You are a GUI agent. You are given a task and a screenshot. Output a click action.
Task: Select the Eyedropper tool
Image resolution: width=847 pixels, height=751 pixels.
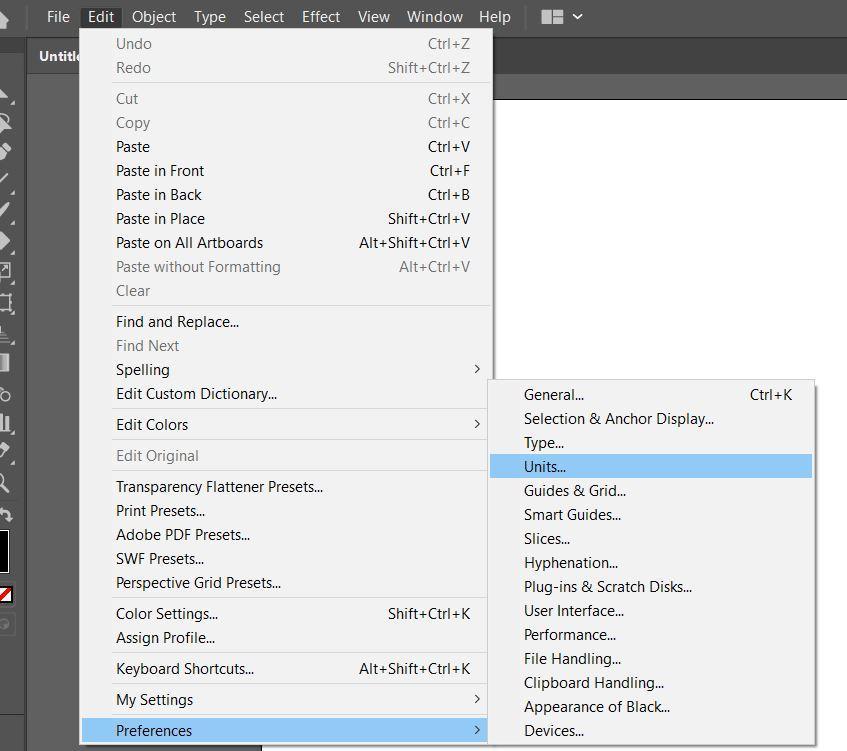tap(4, 452)
